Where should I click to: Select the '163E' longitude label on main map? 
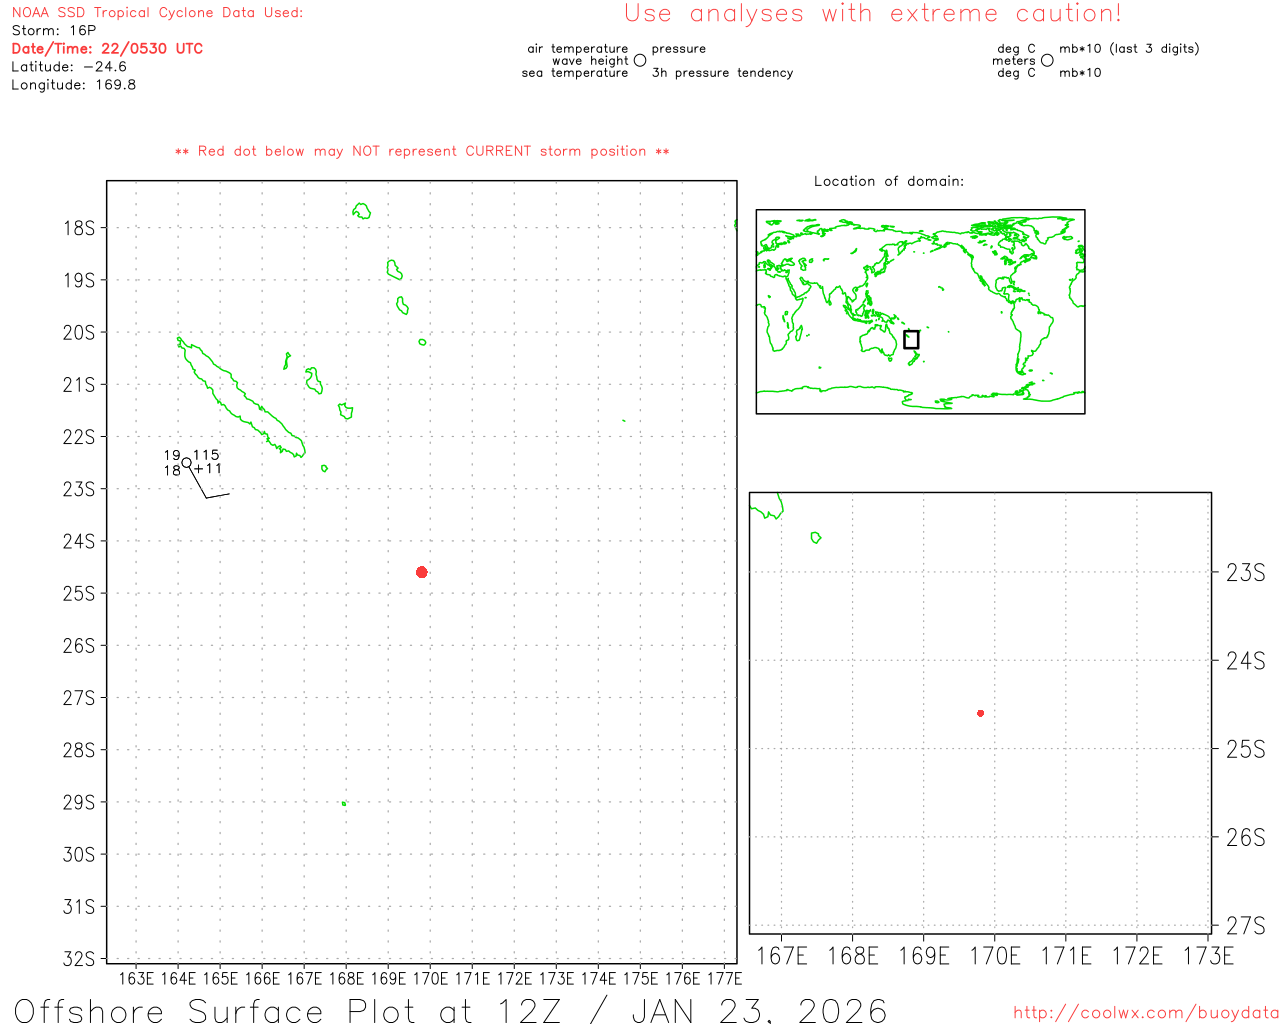[x=137, y=978]
